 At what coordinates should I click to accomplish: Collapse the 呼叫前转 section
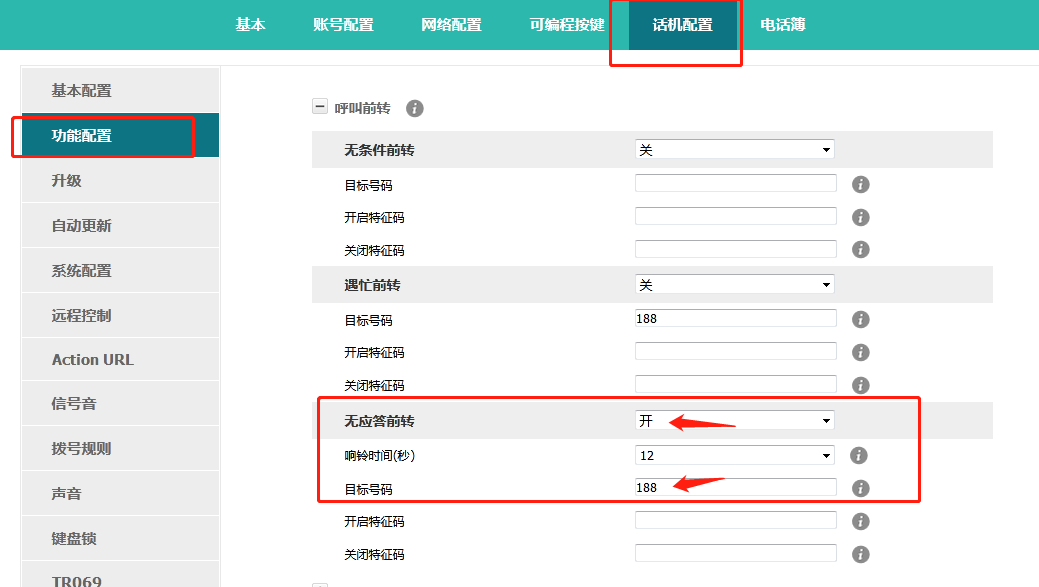(x=320, y=107)
